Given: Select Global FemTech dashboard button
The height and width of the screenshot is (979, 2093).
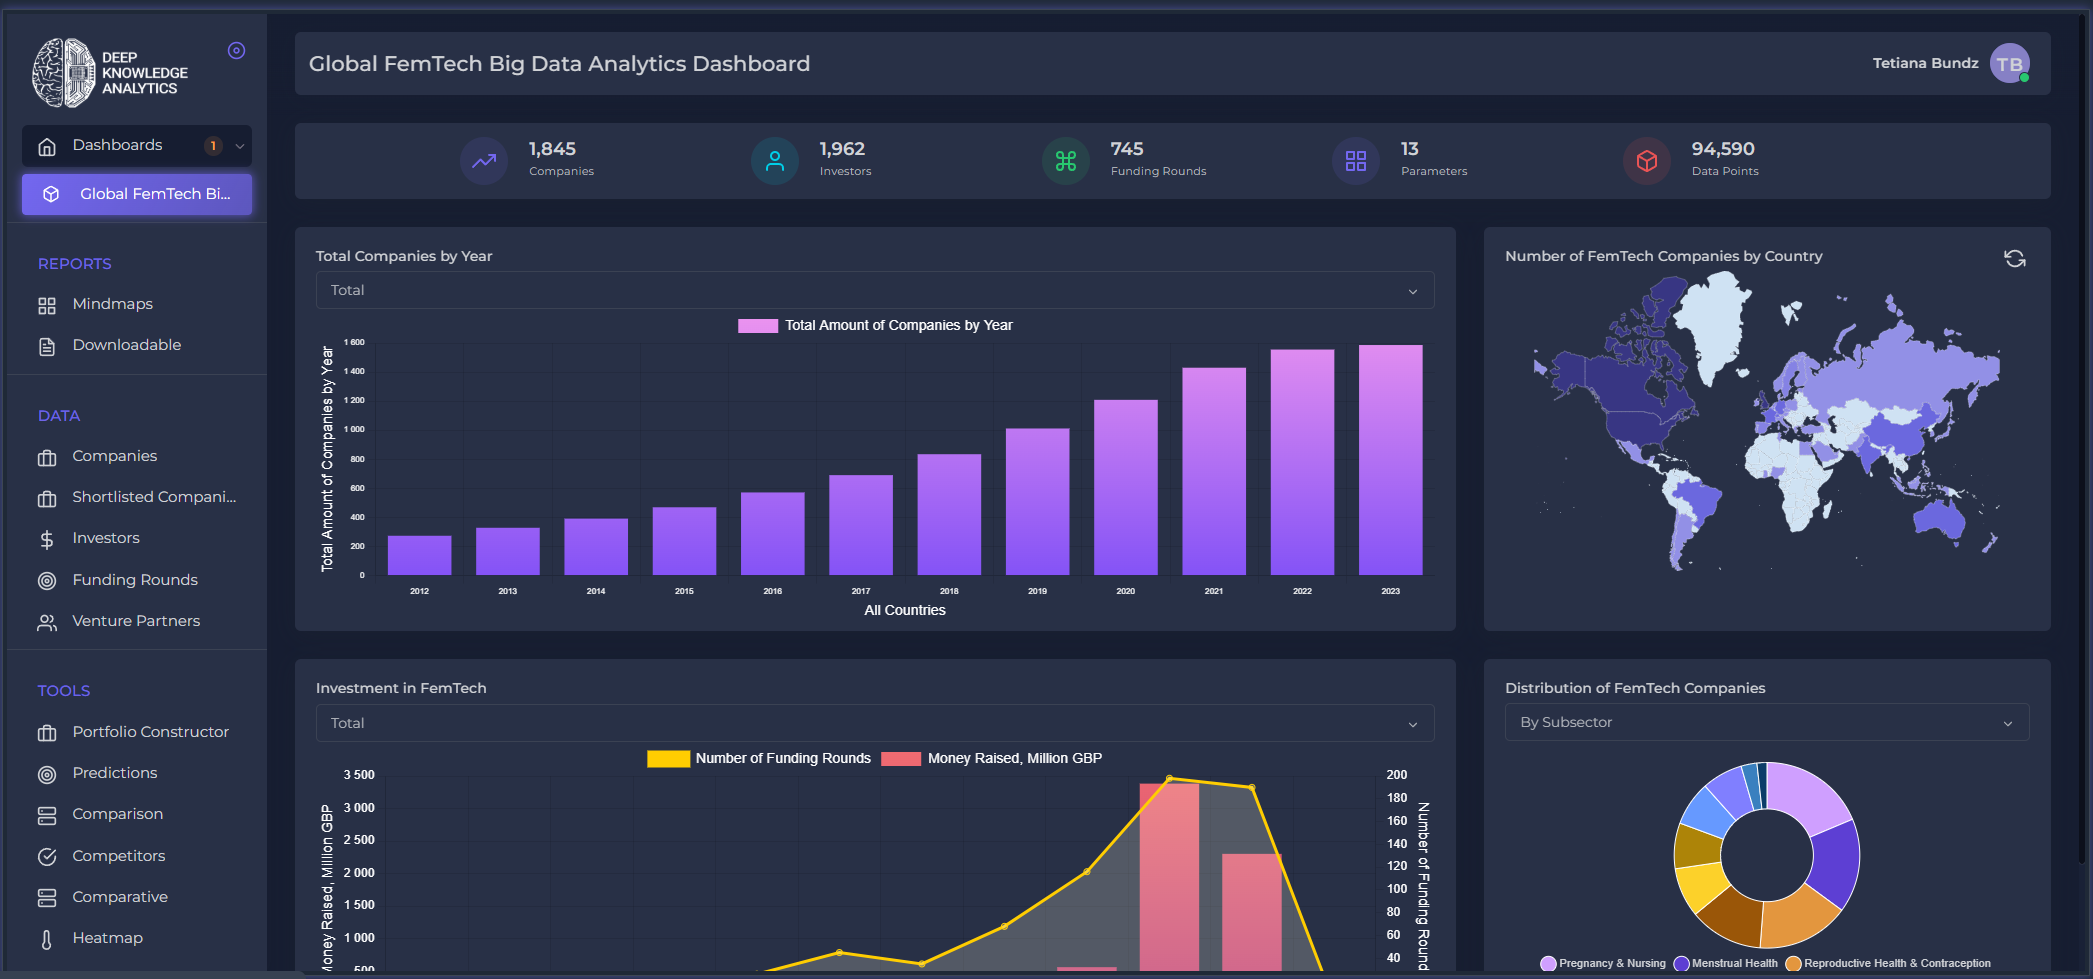Looking at the screenshot, I should [137, 194].
